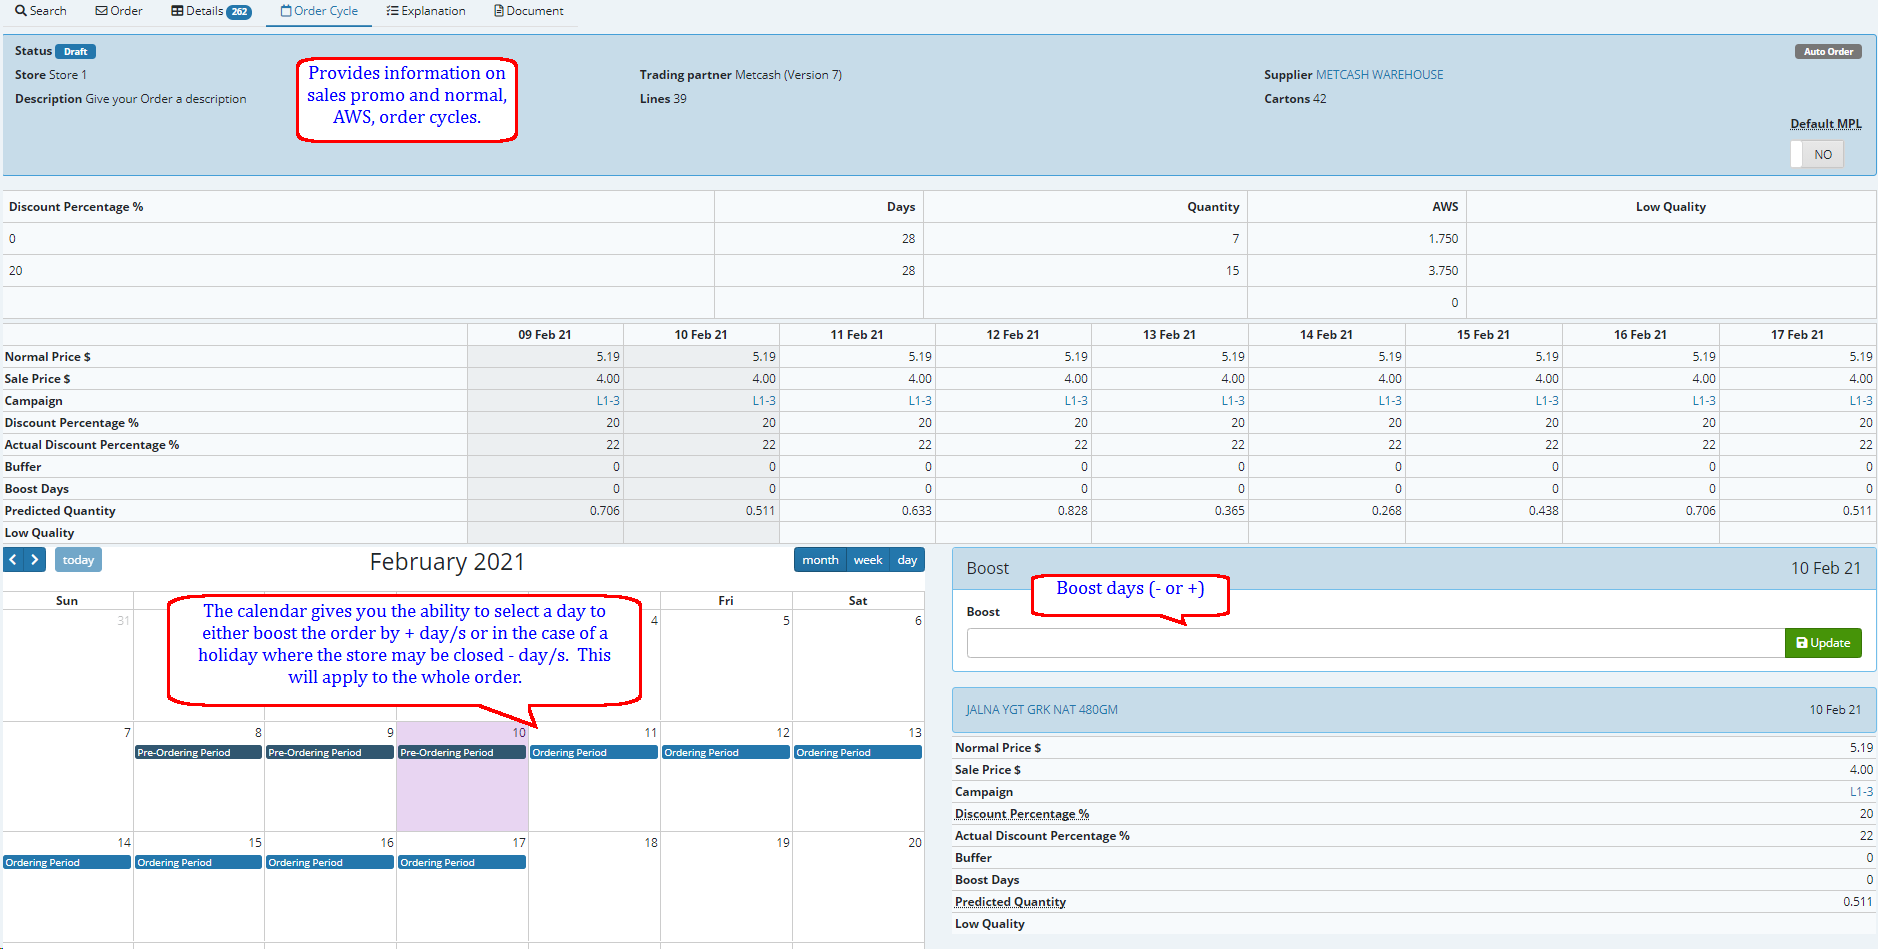This screenshot has width=1878, height=949.
Task: Open L1-3 campaign link for 12 Feb 21
Action: point(1076,401)
